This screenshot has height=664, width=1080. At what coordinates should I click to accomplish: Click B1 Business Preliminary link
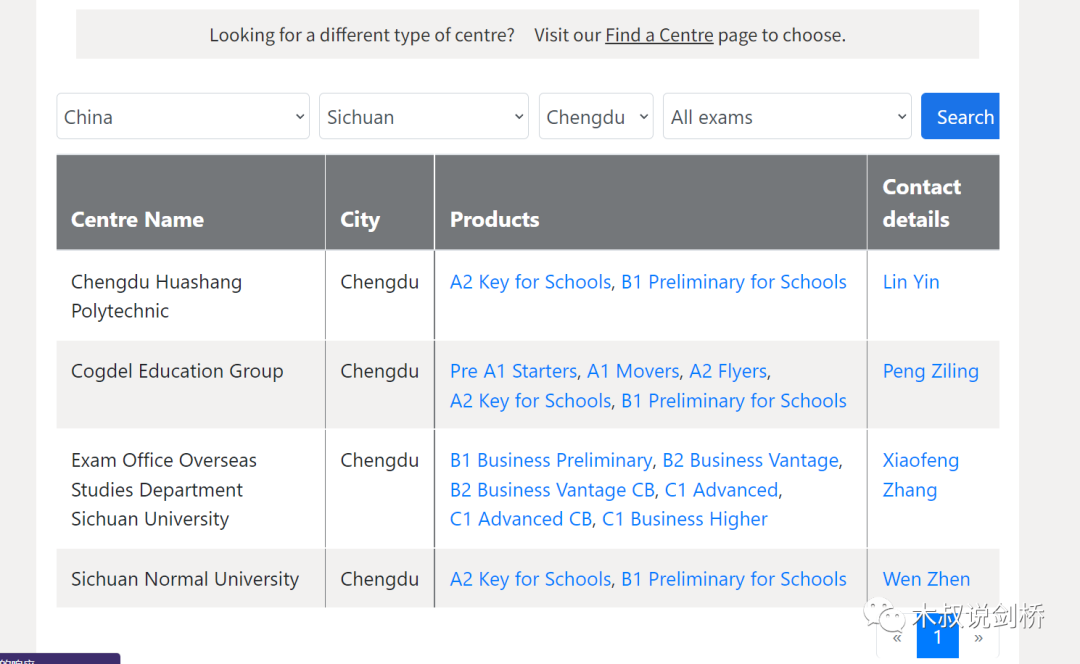pyautogui.click(x=550, y=461)
